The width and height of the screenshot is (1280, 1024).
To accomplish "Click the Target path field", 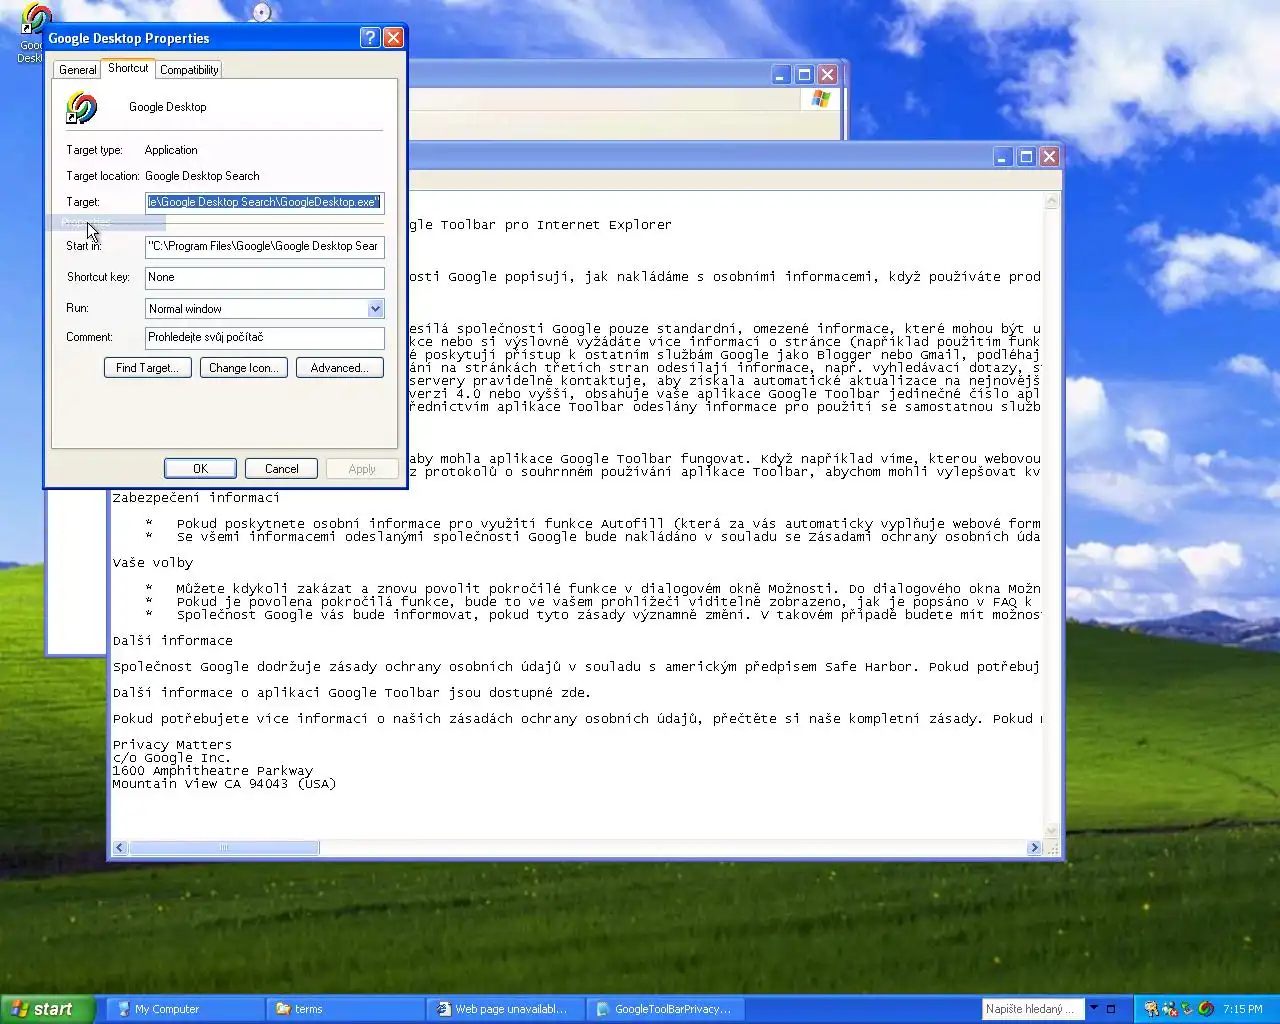I will coord(264,202).
